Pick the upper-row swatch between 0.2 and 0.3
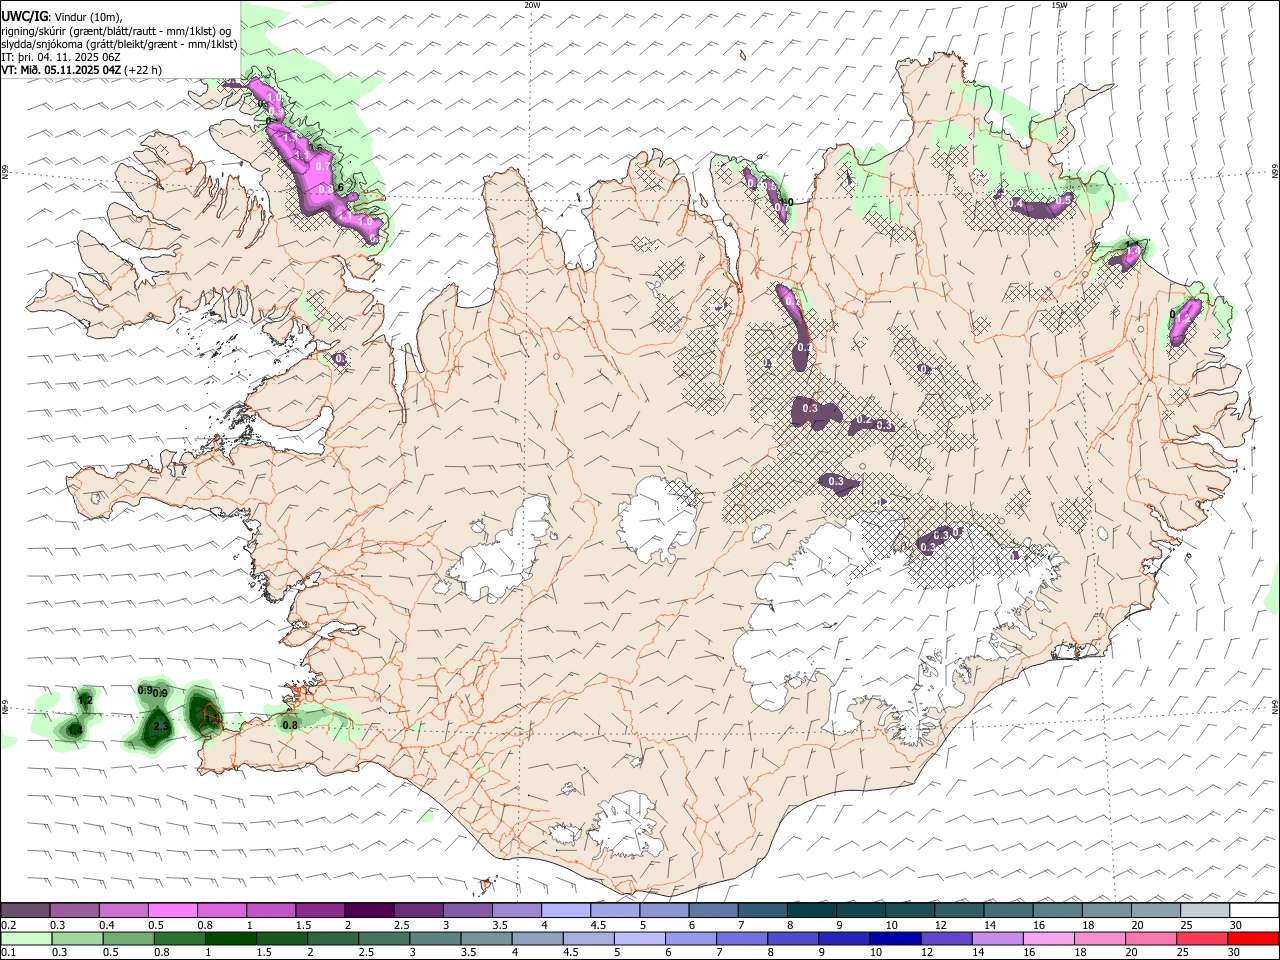This screenshot has height=960, width=1280. [25, 911]
